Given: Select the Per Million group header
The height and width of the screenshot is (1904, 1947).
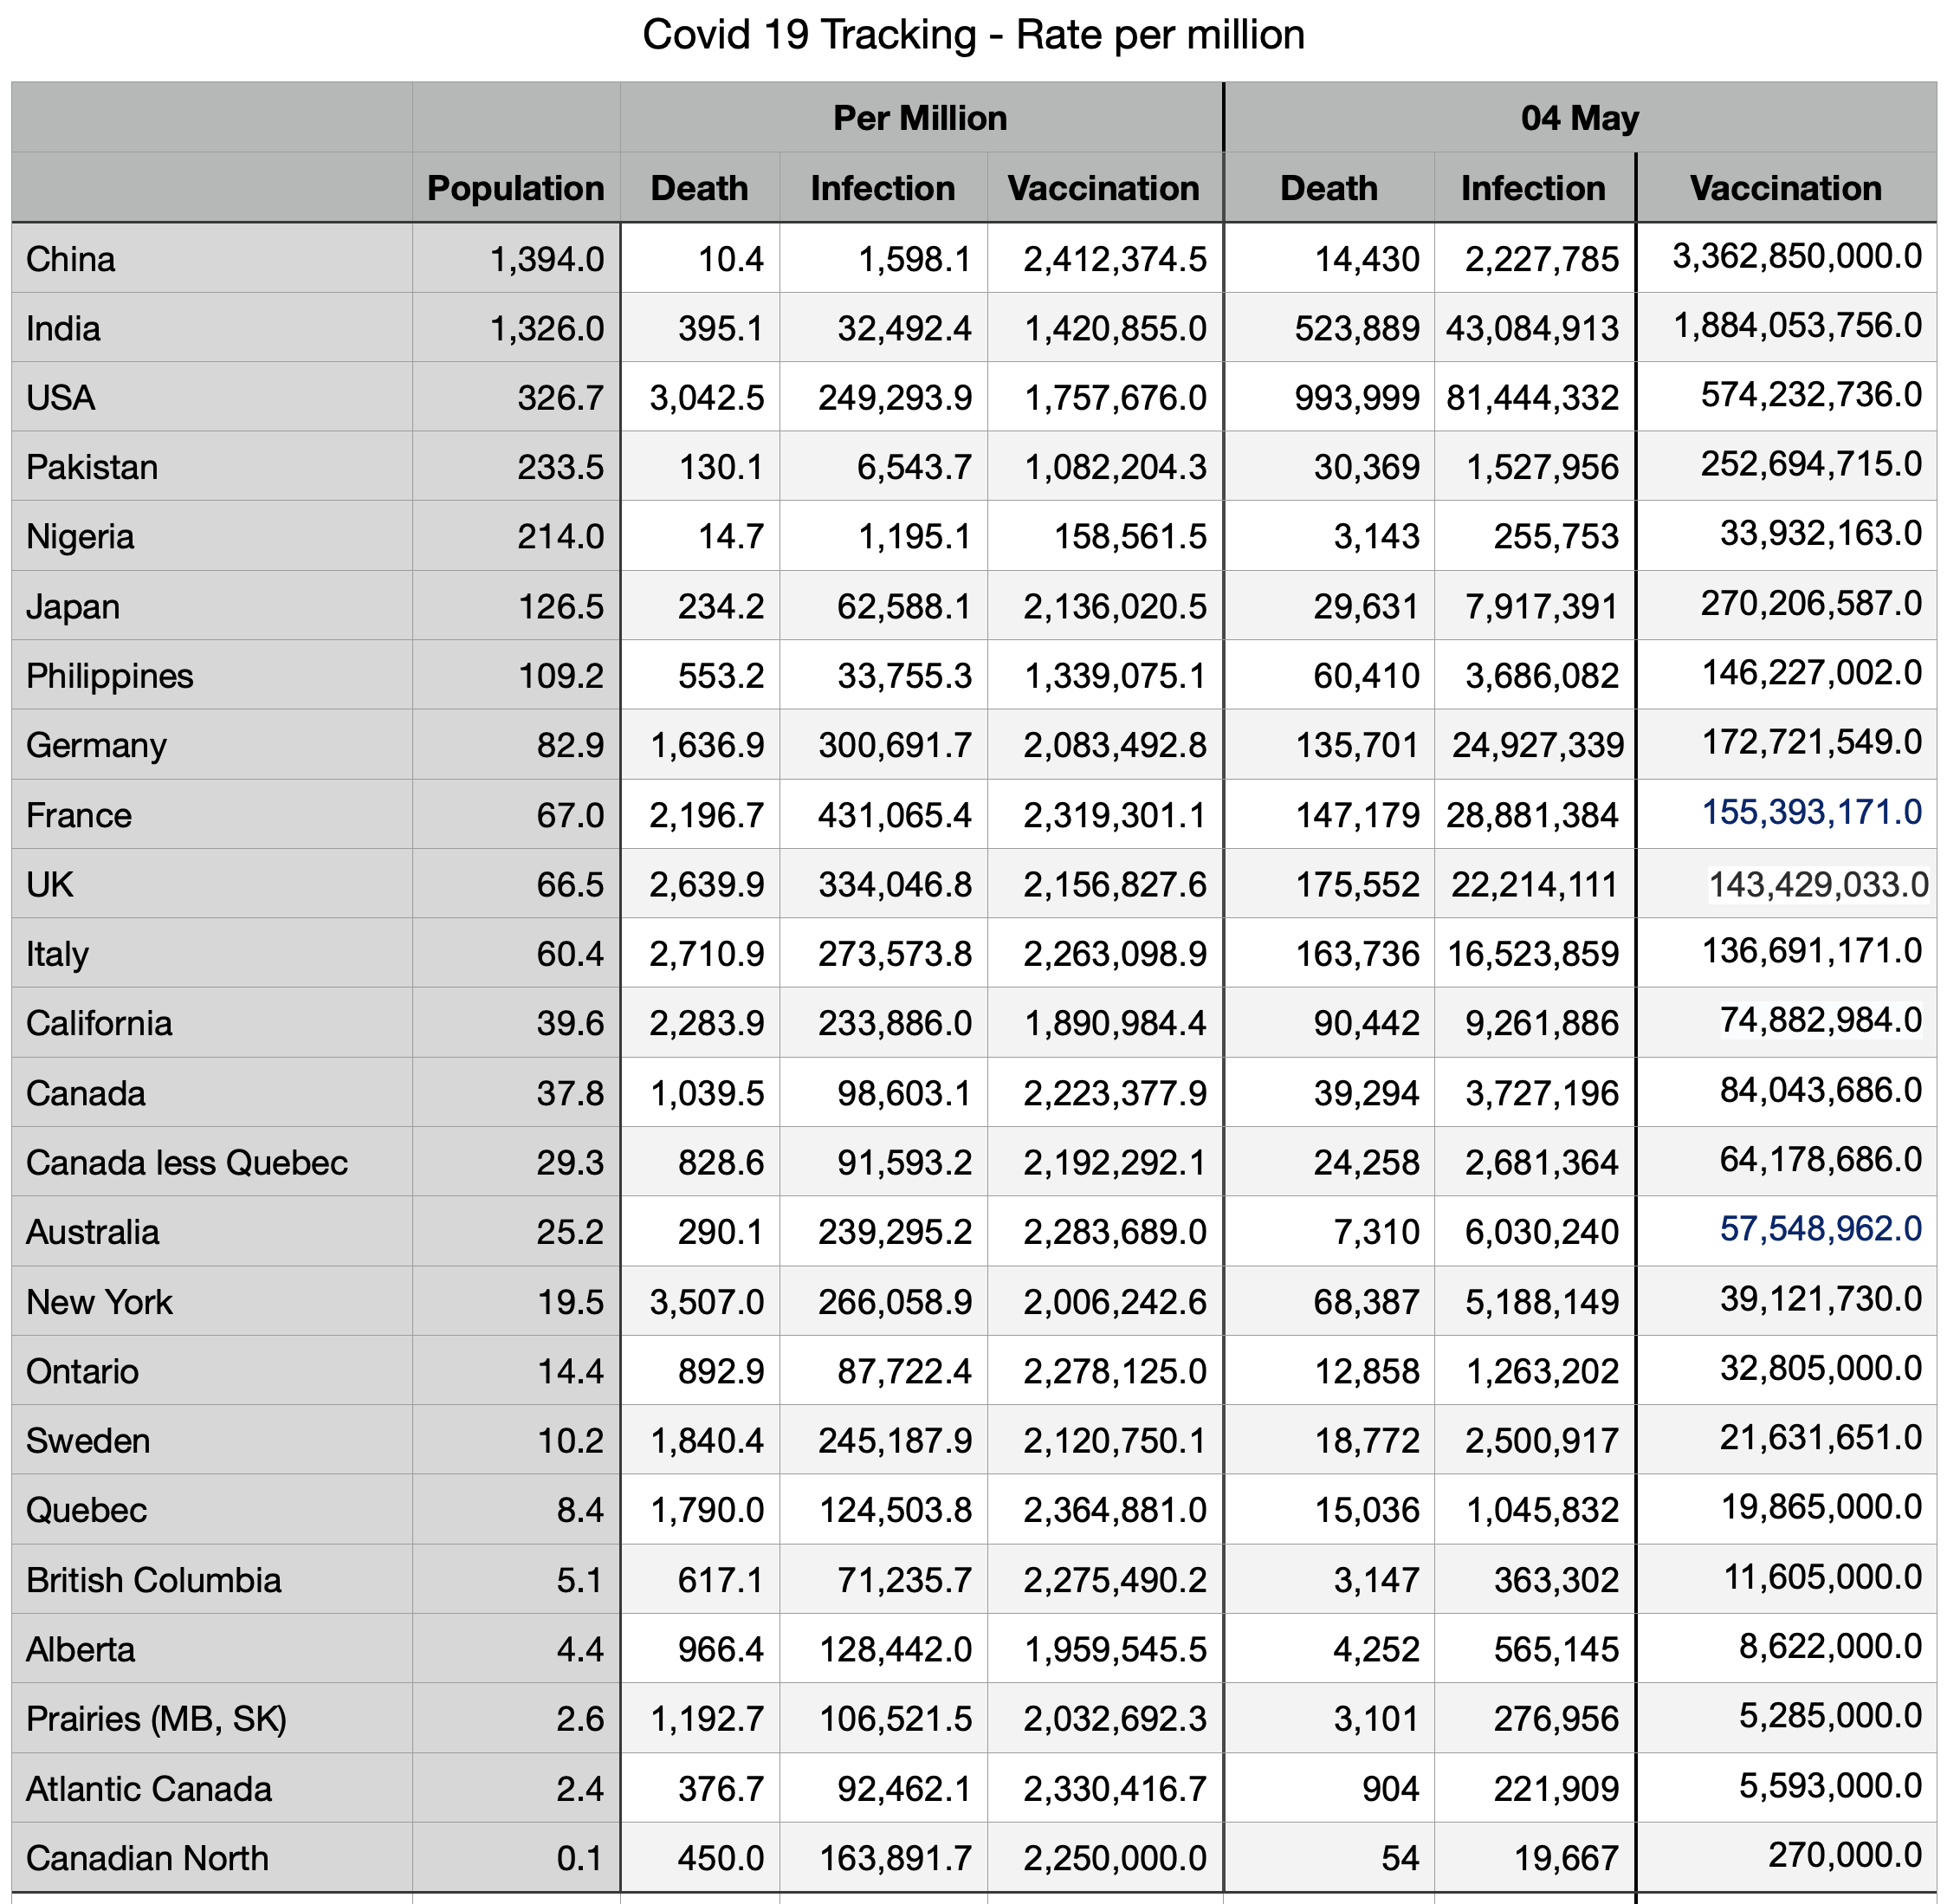Looking at the screenshot, I should (920, 118).
